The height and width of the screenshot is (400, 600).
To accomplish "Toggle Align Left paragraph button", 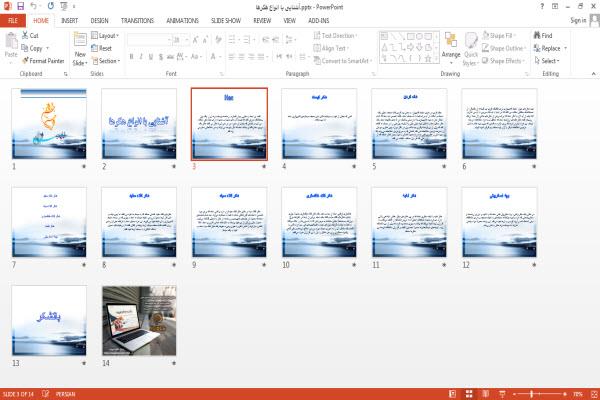I will point(232,57).
